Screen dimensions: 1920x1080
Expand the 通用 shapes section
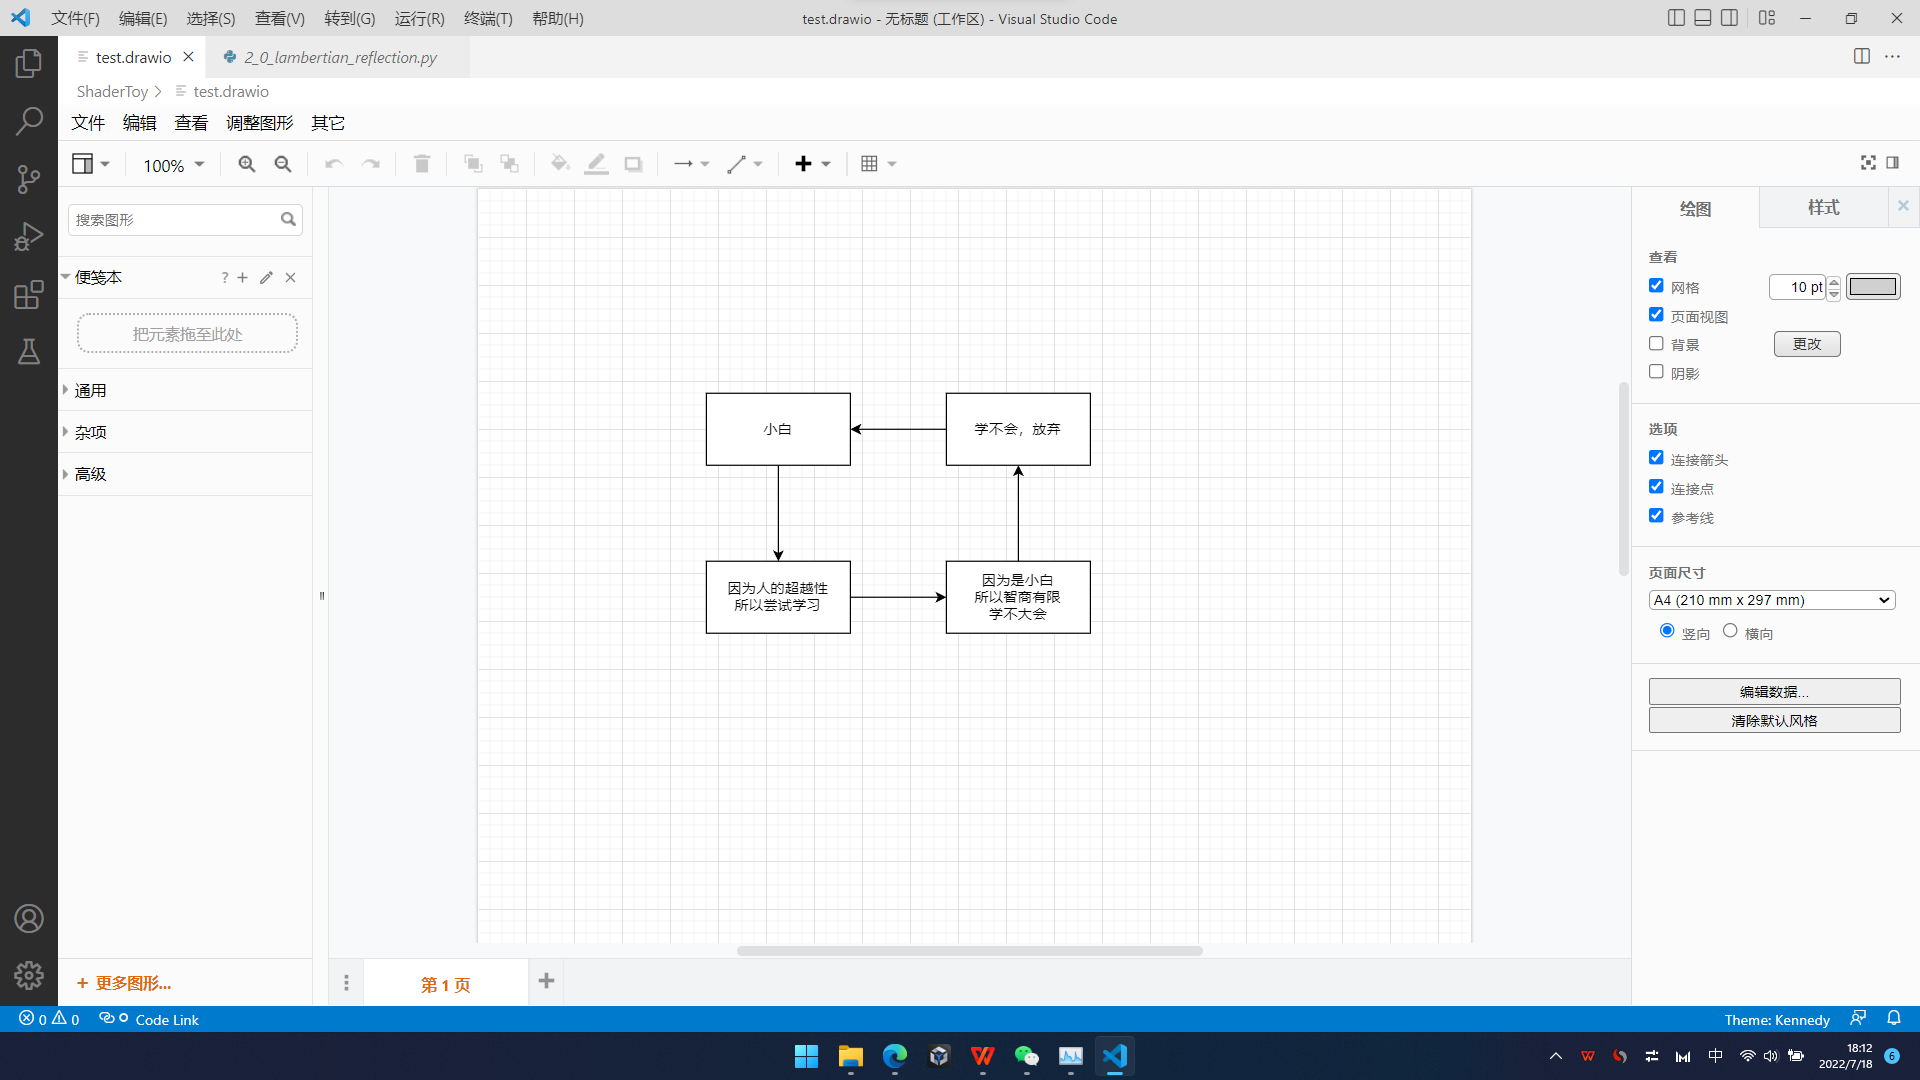click(90, 391)
